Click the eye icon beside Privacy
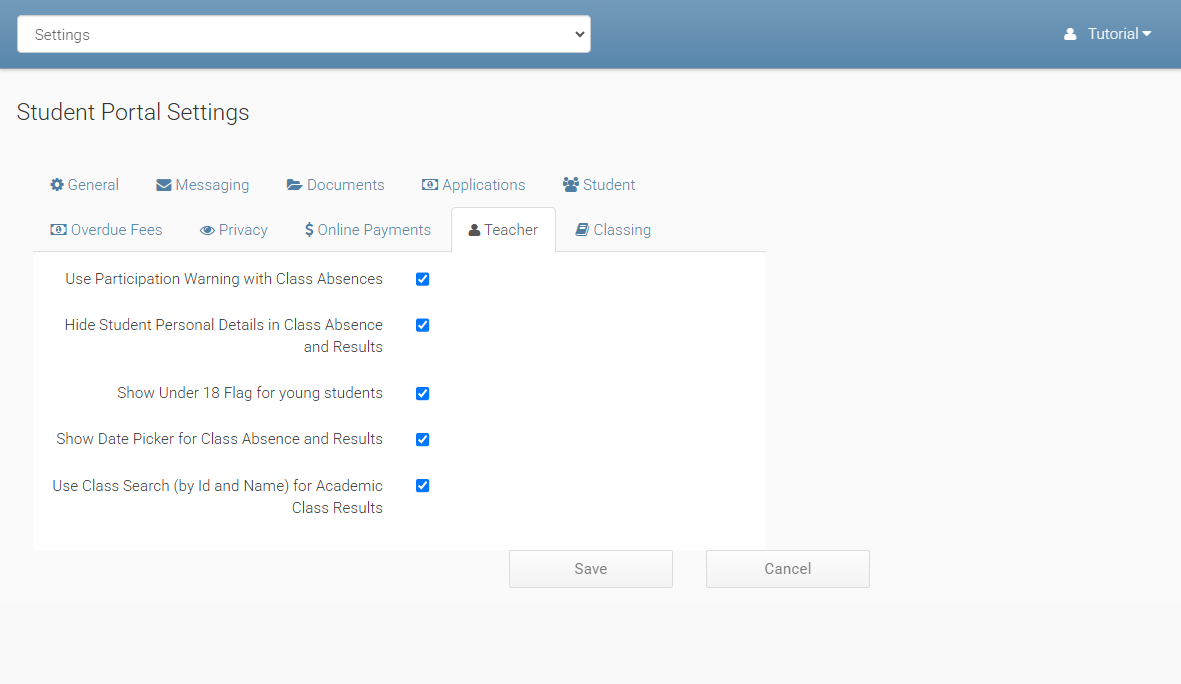The image size is (1181, 684). [x=207, y=230]
